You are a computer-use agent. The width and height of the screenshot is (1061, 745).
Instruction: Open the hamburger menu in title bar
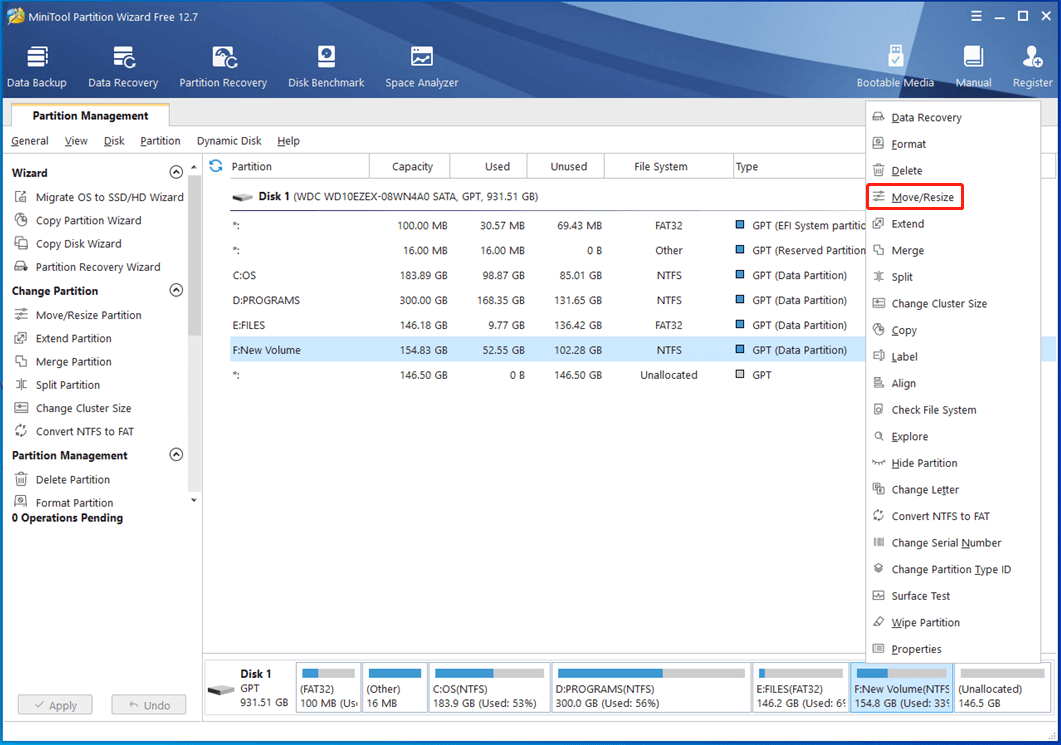click(x=976, y=16)
